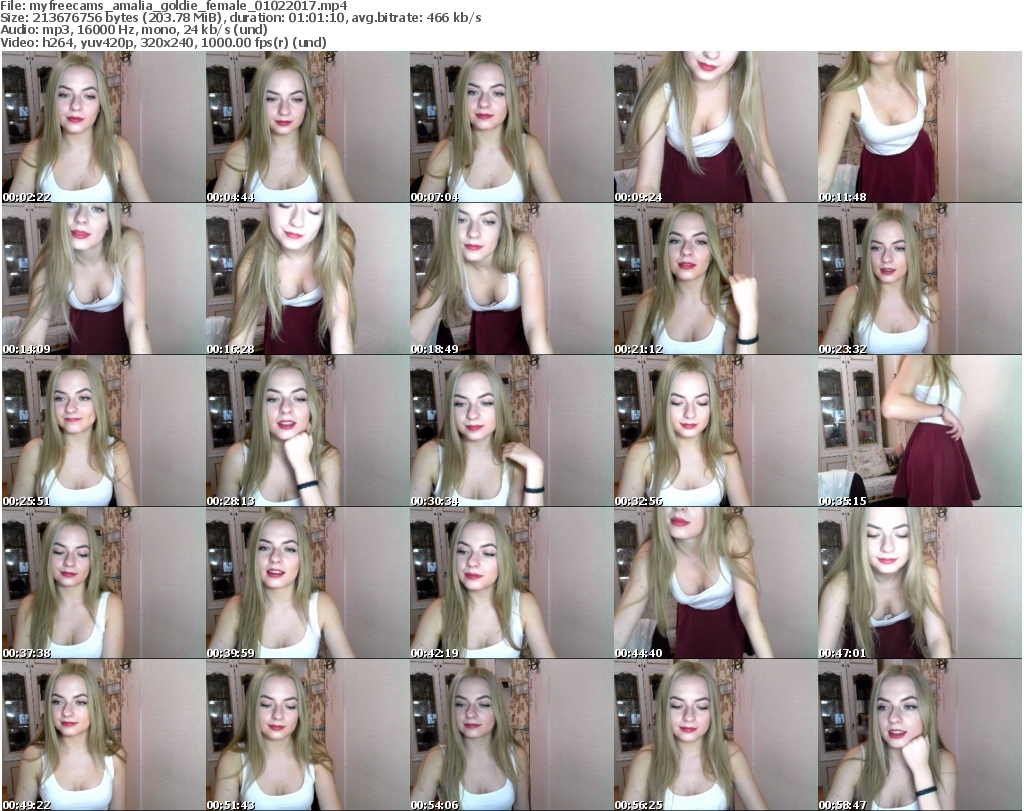Click the File name header line
The image size is (1024, 811).
(x=174, y=6)
